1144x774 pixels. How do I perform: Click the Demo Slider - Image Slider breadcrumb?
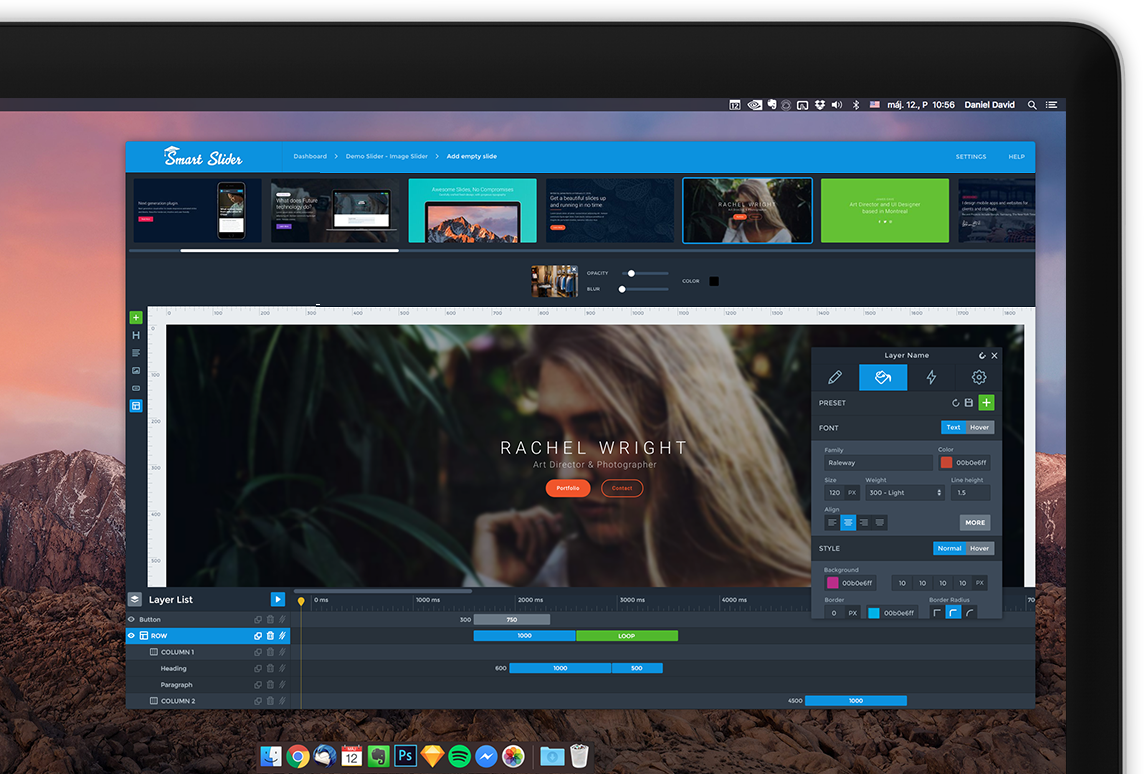pos(387,156)
